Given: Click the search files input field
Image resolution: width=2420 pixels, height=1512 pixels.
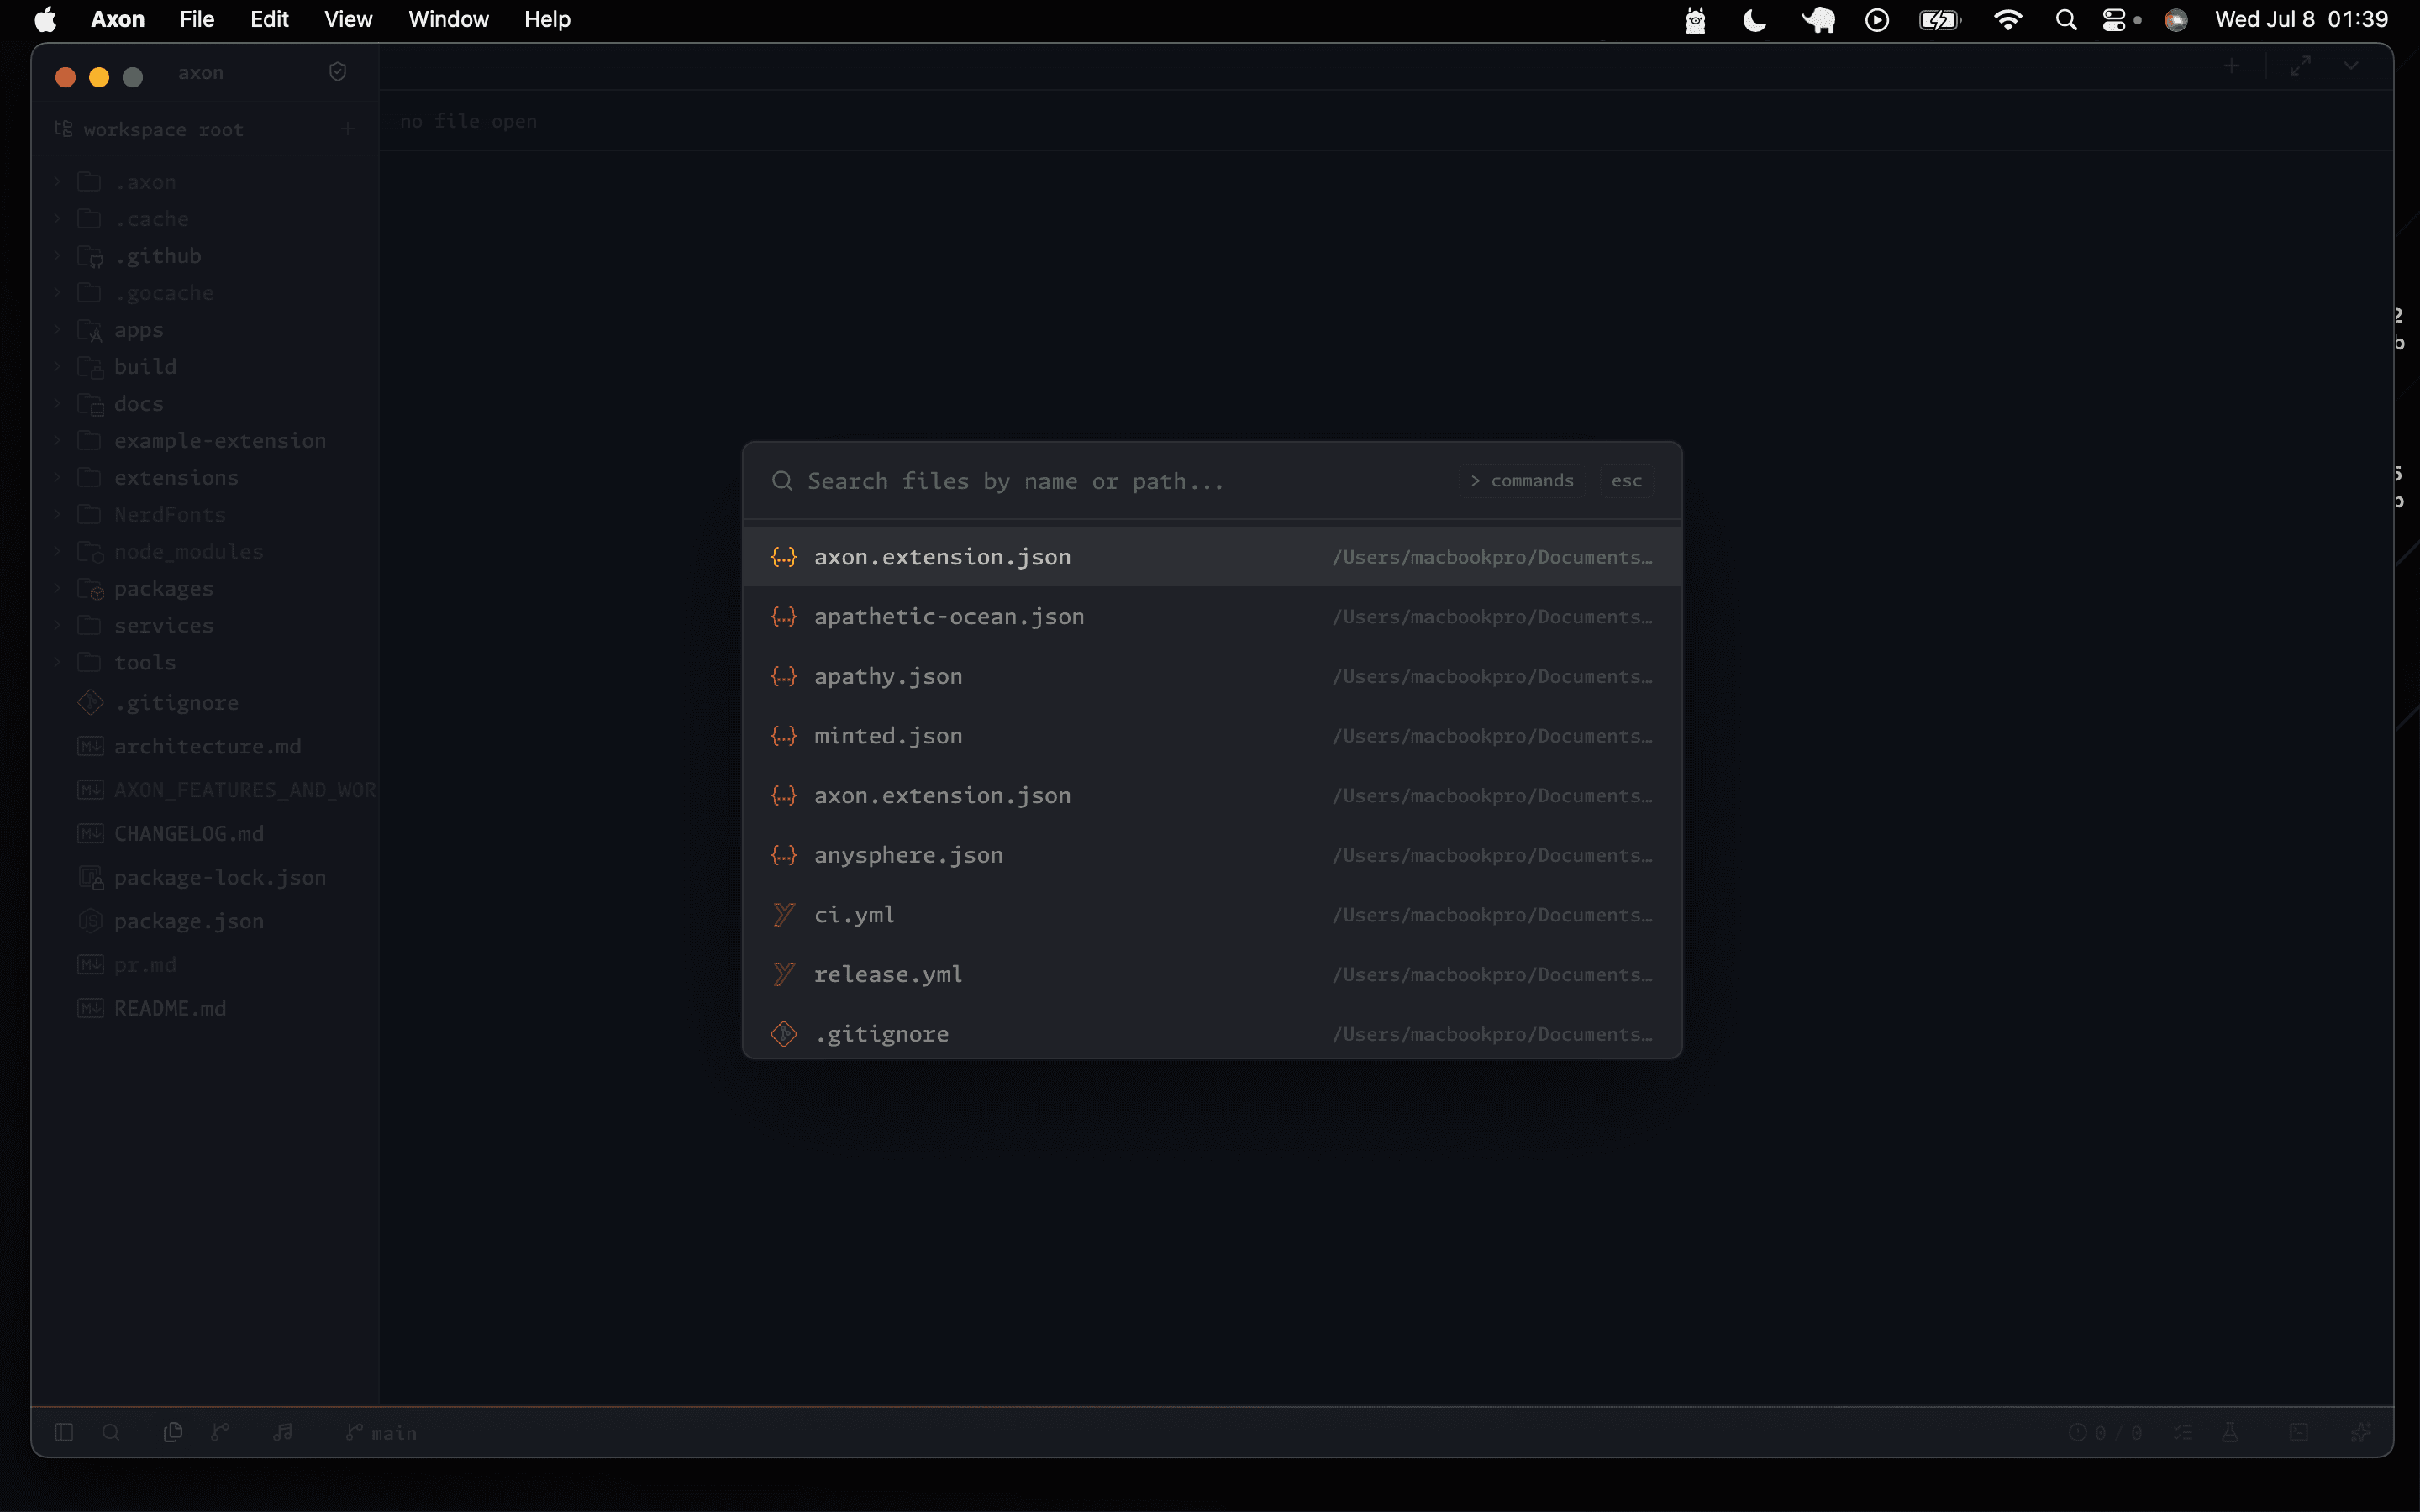Looking at the screenshot, I should point(1126,481).
